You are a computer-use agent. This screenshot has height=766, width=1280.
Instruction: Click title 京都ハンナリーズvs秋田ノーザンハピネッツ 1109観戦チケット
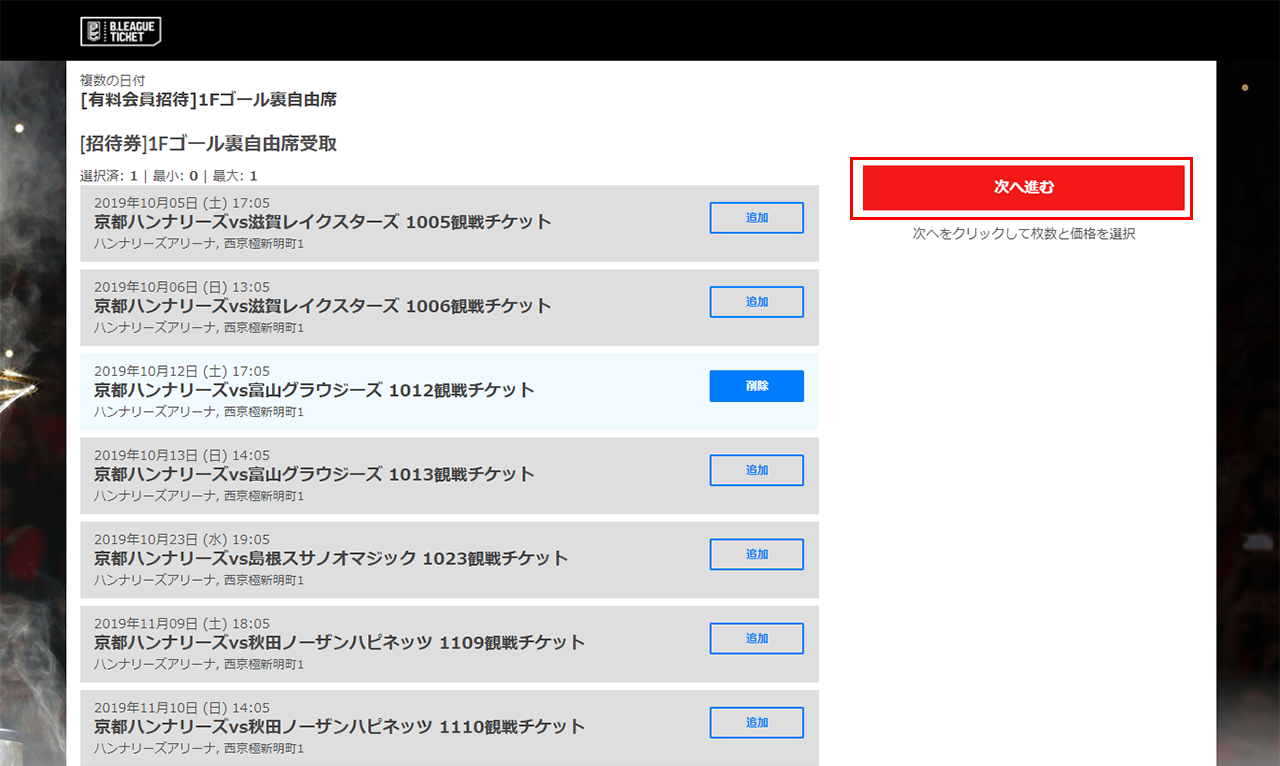pos(340,642)
